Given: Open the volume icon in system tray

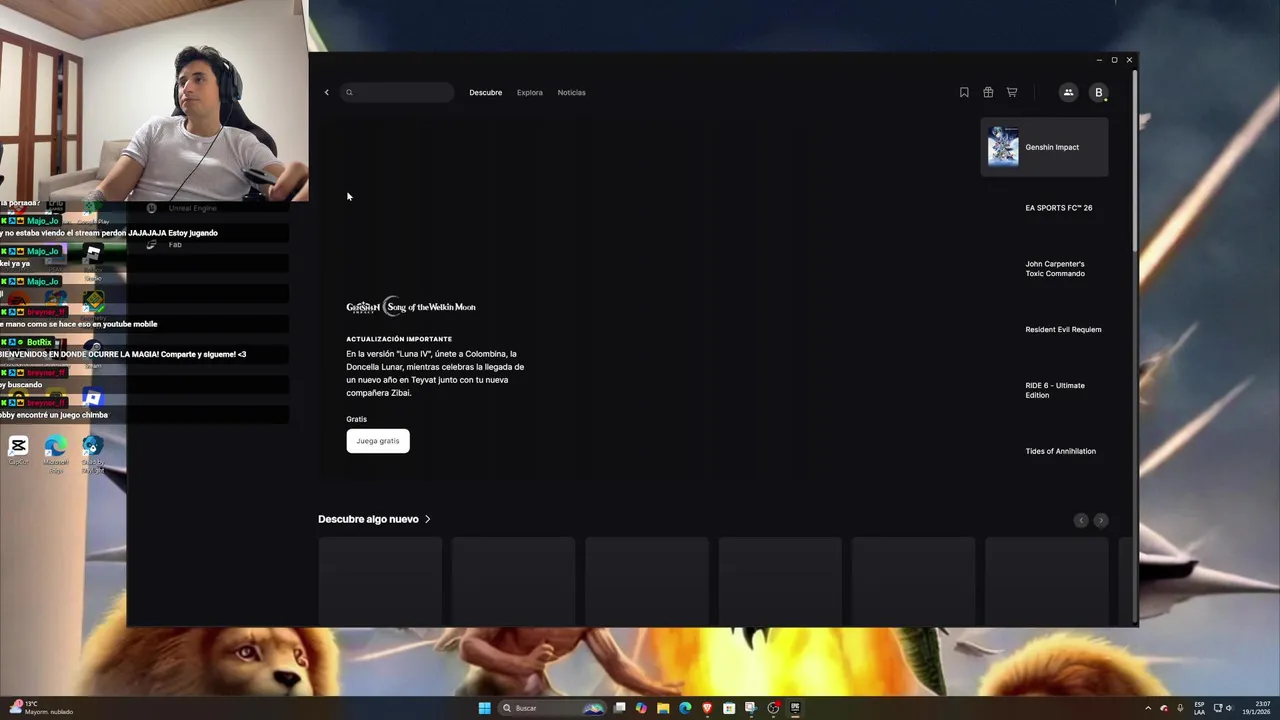Looking at the screenshot, I should click(x=1229, y=708).
